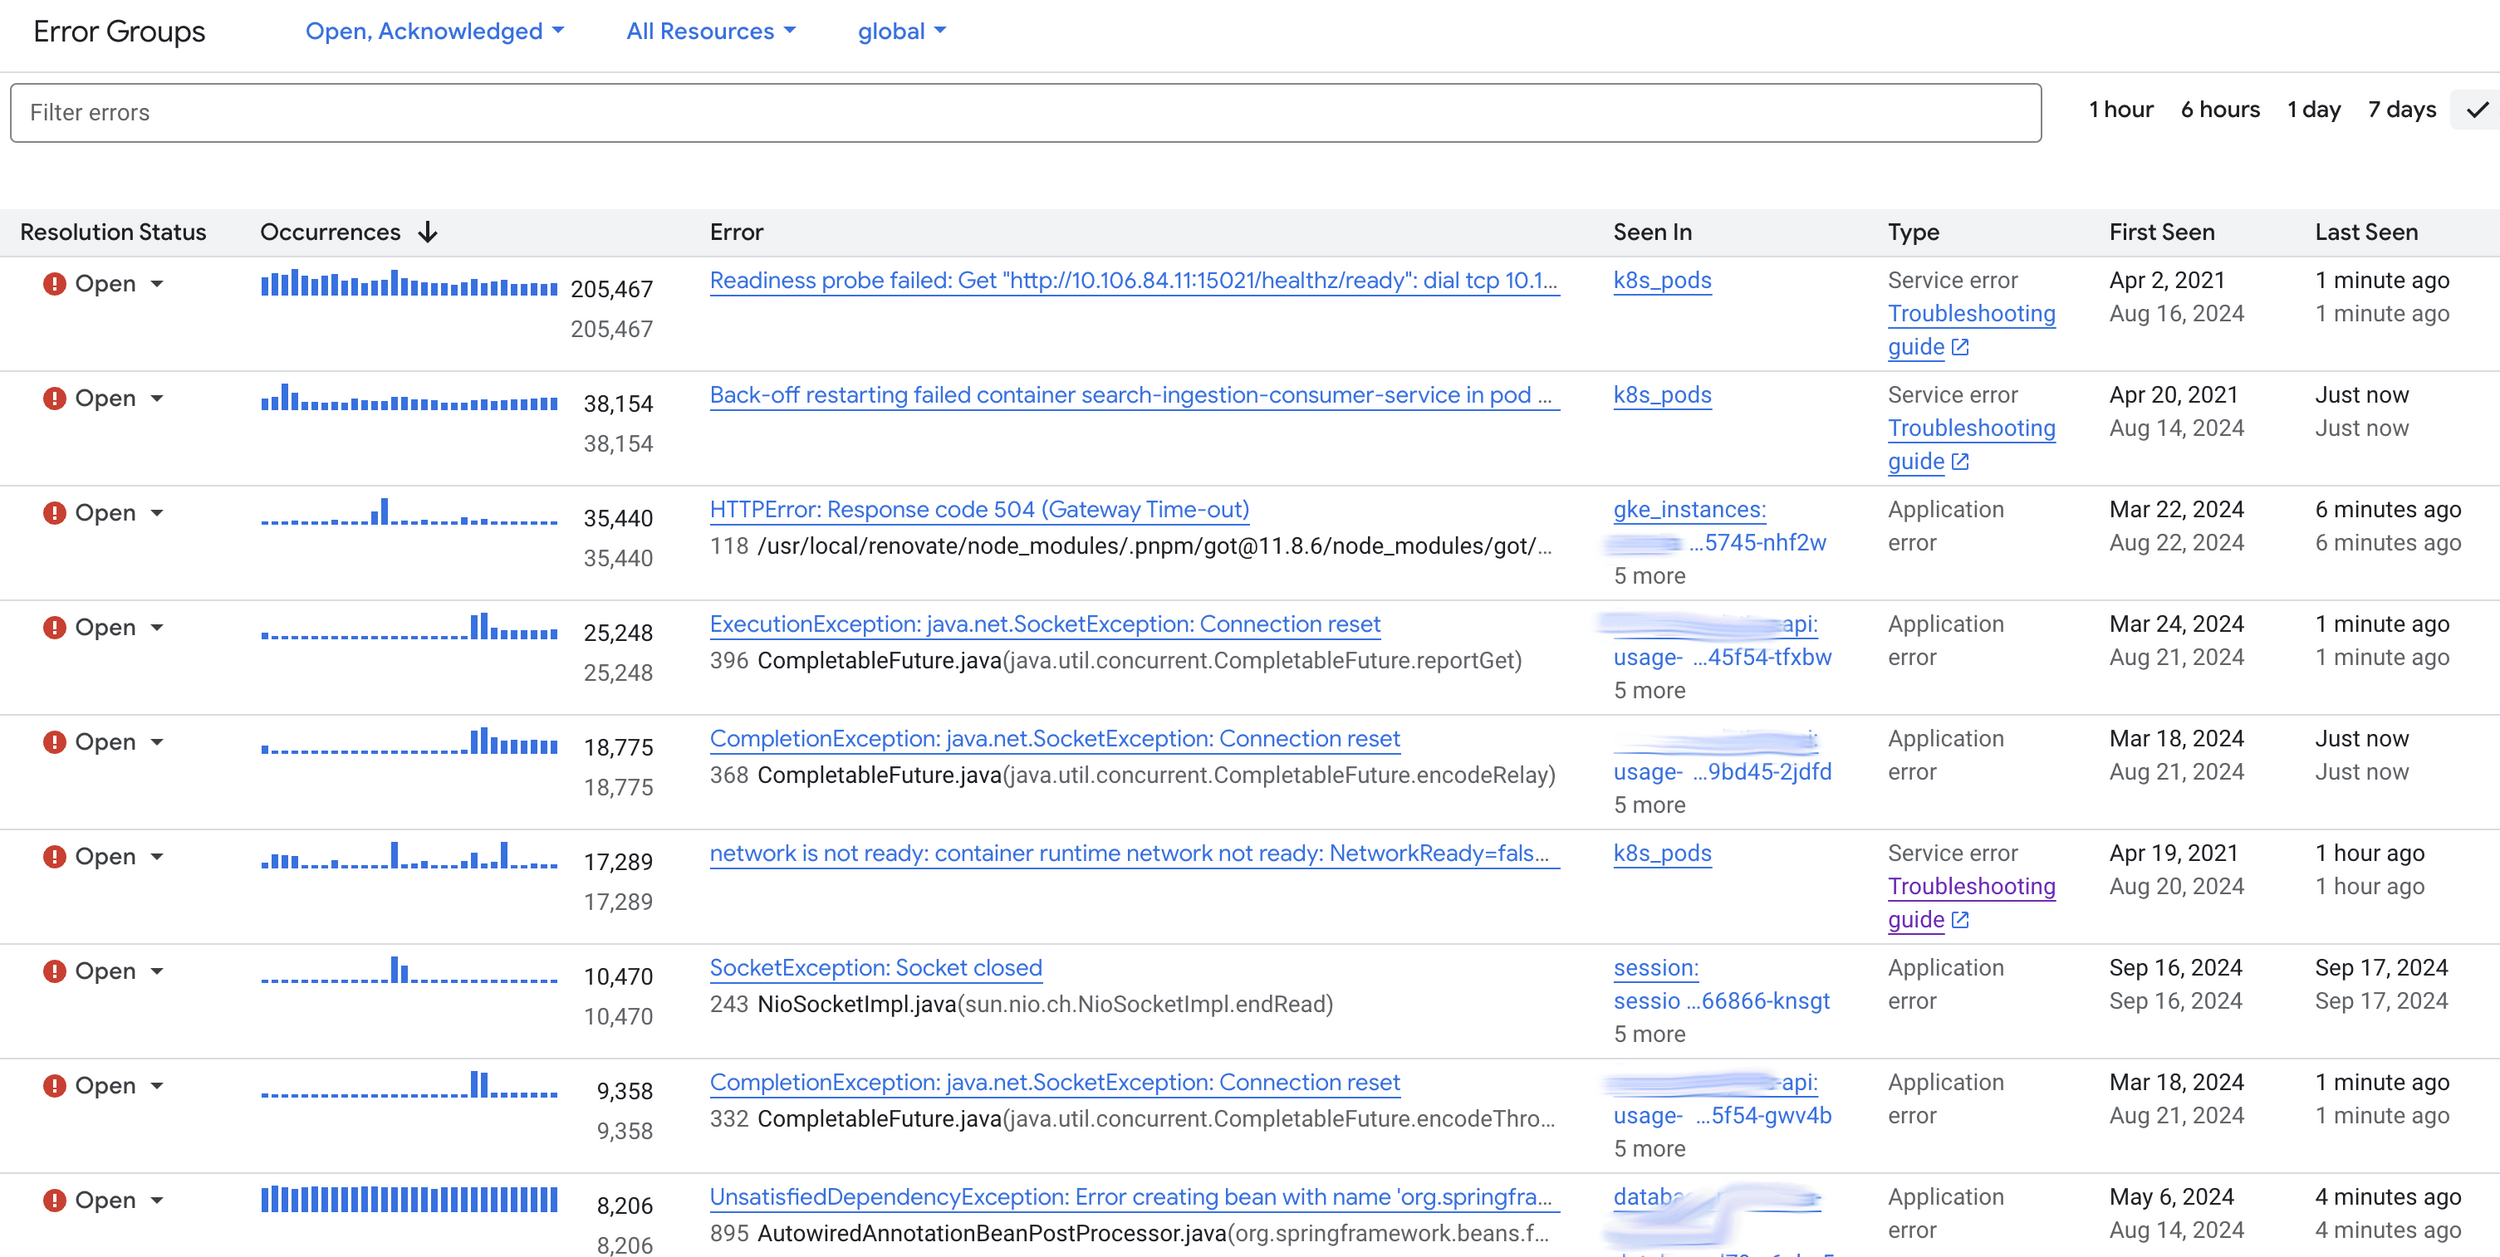2500x1257 pixels.
Task: Open the HTTPError Response code 504 error link
Action: coord(978,510)
